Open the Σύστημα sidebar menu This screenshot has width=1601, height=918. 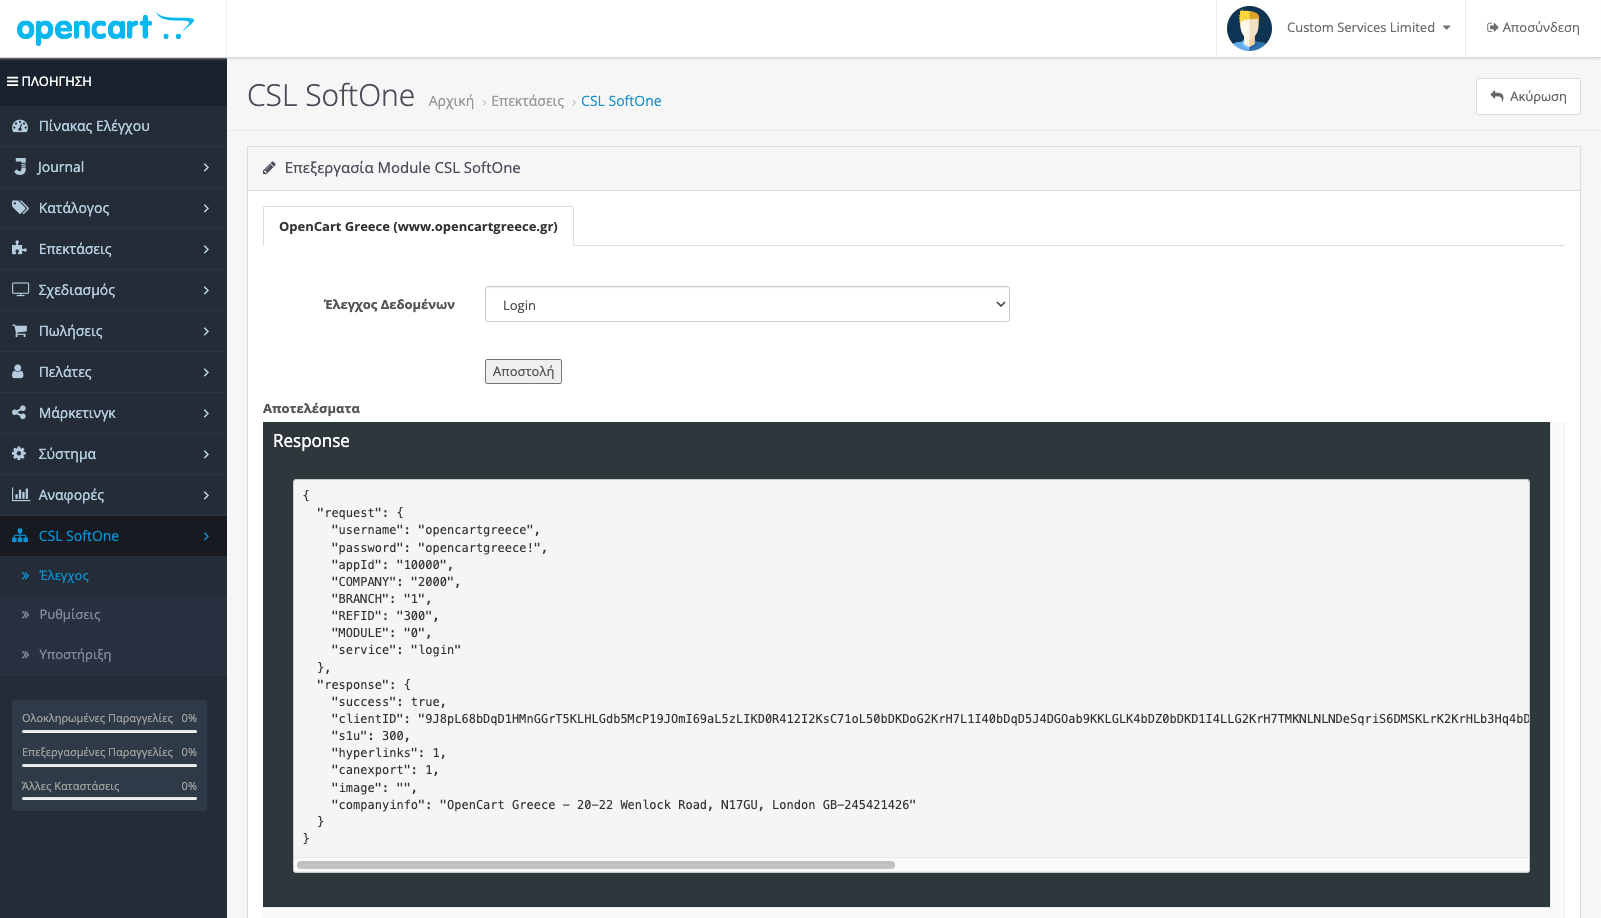point(113,454)
